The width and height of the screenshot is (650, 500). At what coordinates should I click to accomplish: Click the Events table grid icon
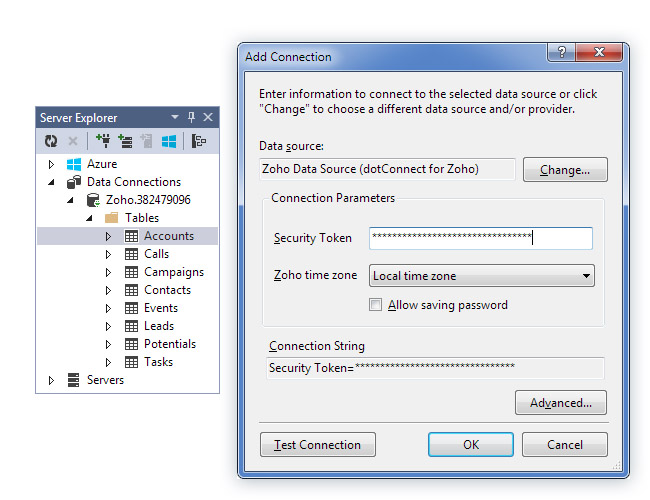pos(131,308)
